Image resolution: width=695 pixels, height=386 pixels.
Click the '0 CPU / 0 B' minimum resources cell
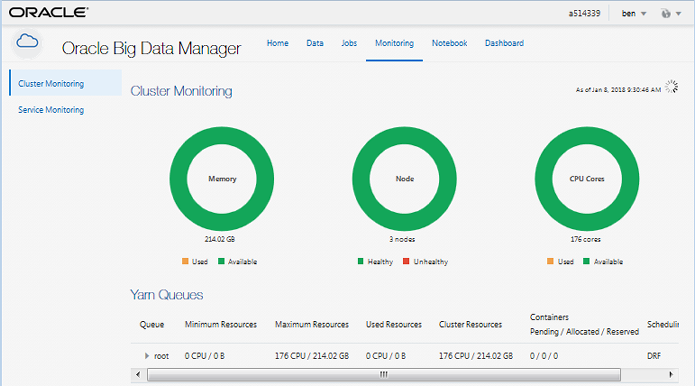tap(204, 356)
